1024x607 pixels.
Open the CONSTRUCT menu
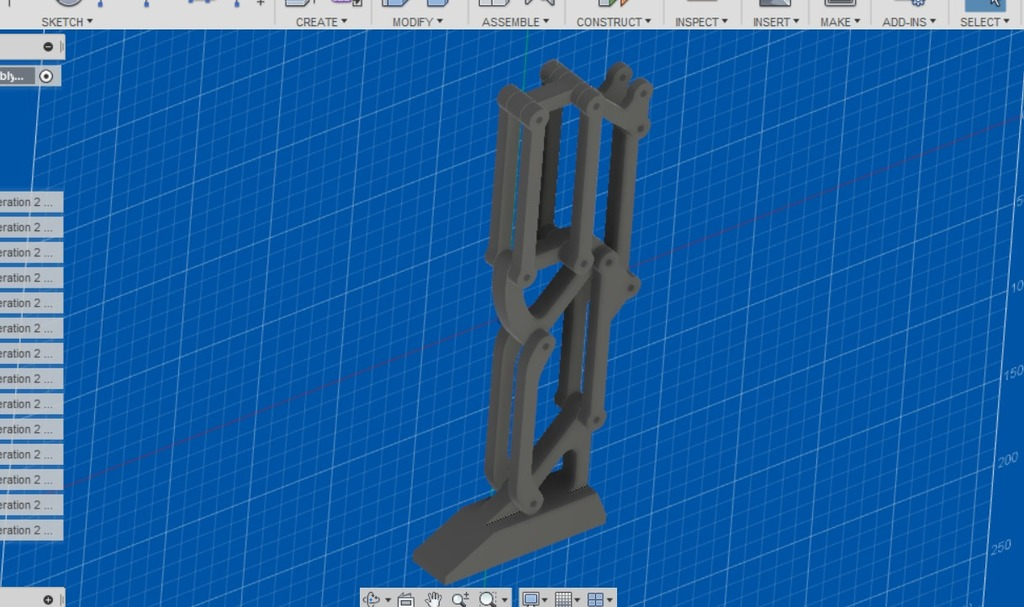pyautogui.click(x=613, y=22)
